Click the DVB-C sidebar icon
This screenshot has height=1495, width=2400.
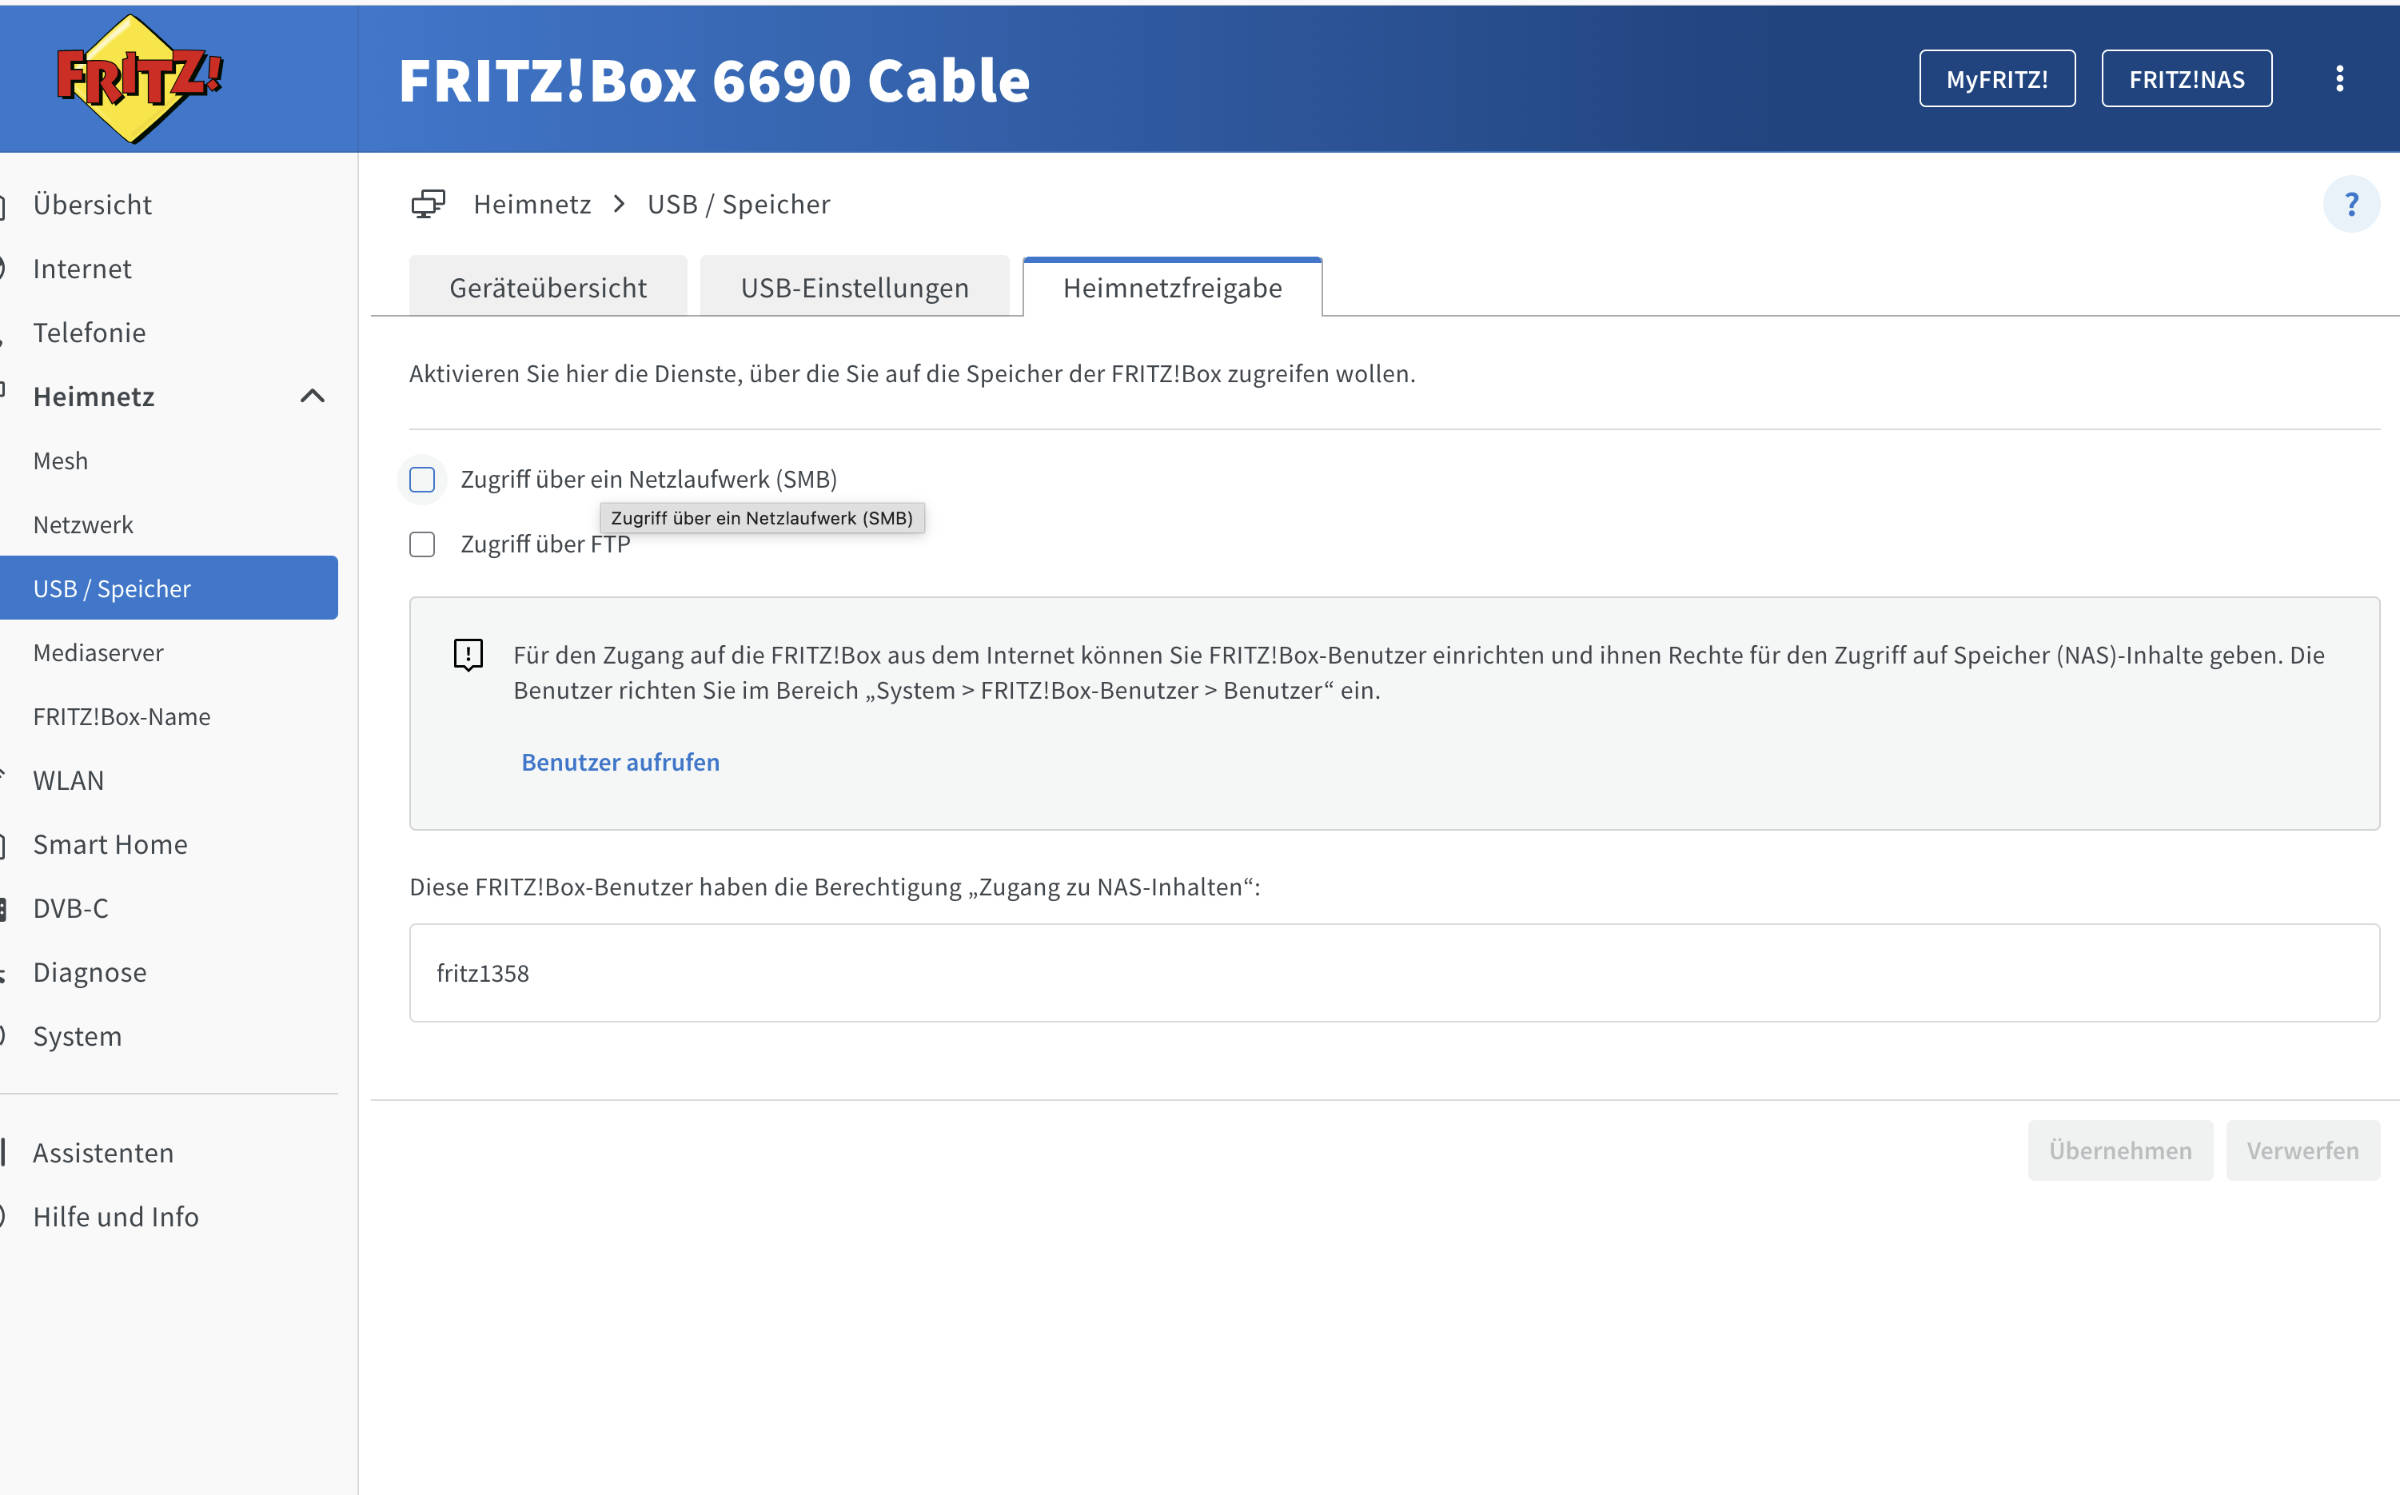(x=2, y=908)
